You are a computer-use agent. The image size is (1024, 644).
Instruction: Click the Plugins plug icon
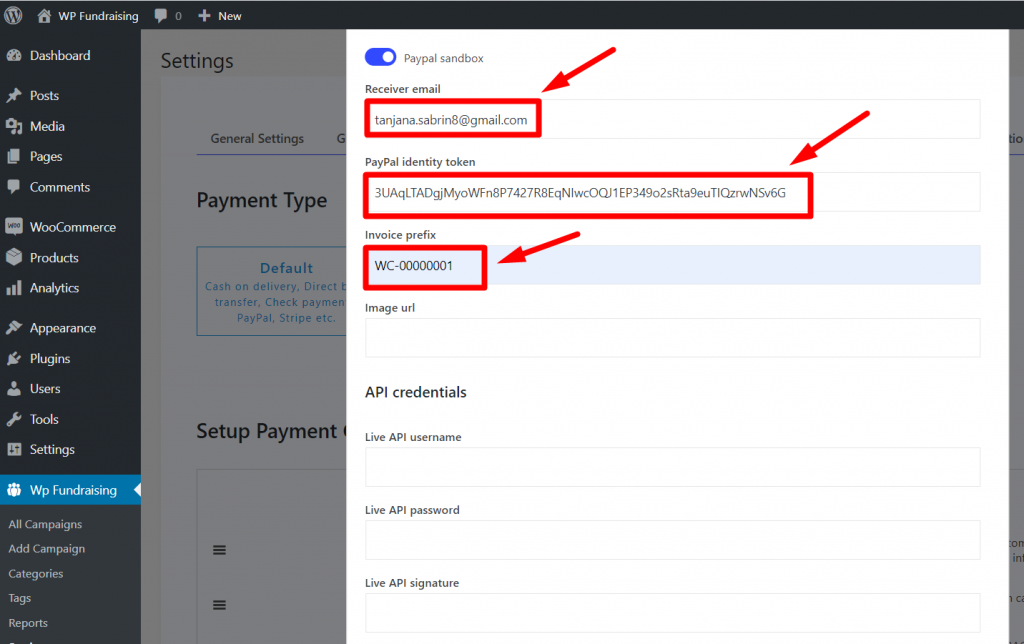[x=14, y=359]
